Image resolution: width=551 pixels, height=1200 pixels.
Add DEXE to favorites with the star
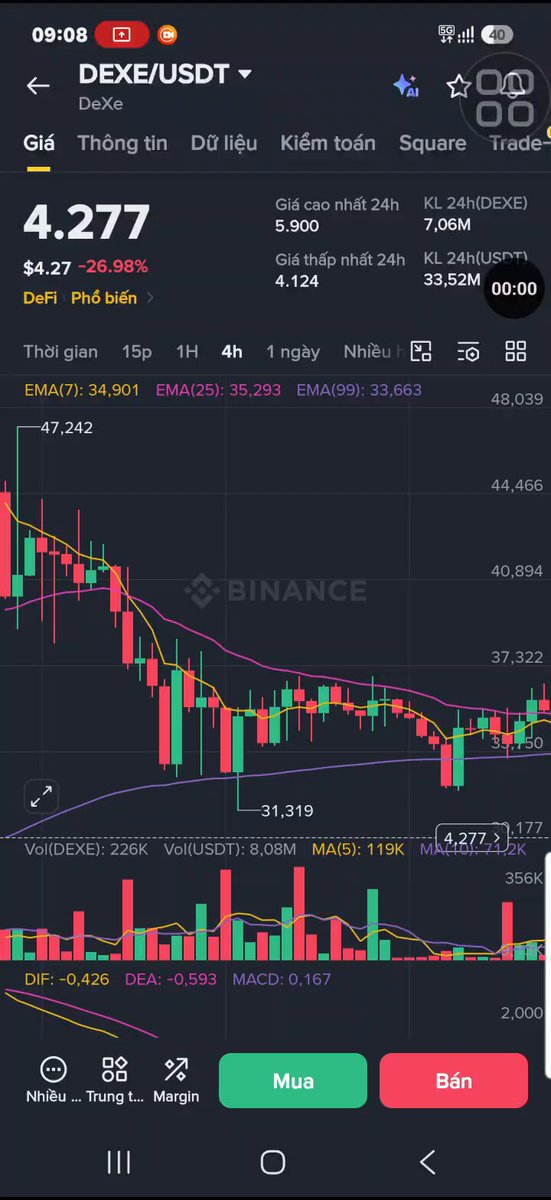[x=459, y=86]
